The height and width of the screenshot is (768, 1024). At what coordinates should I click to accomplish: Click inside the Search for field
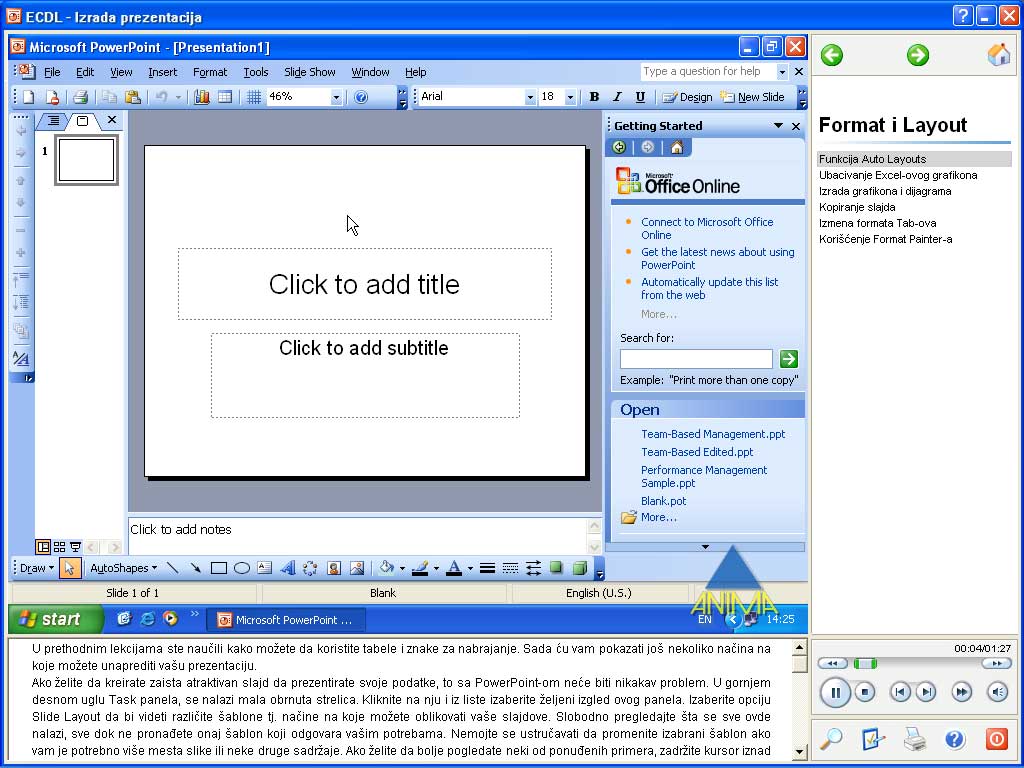coord(695,358)
